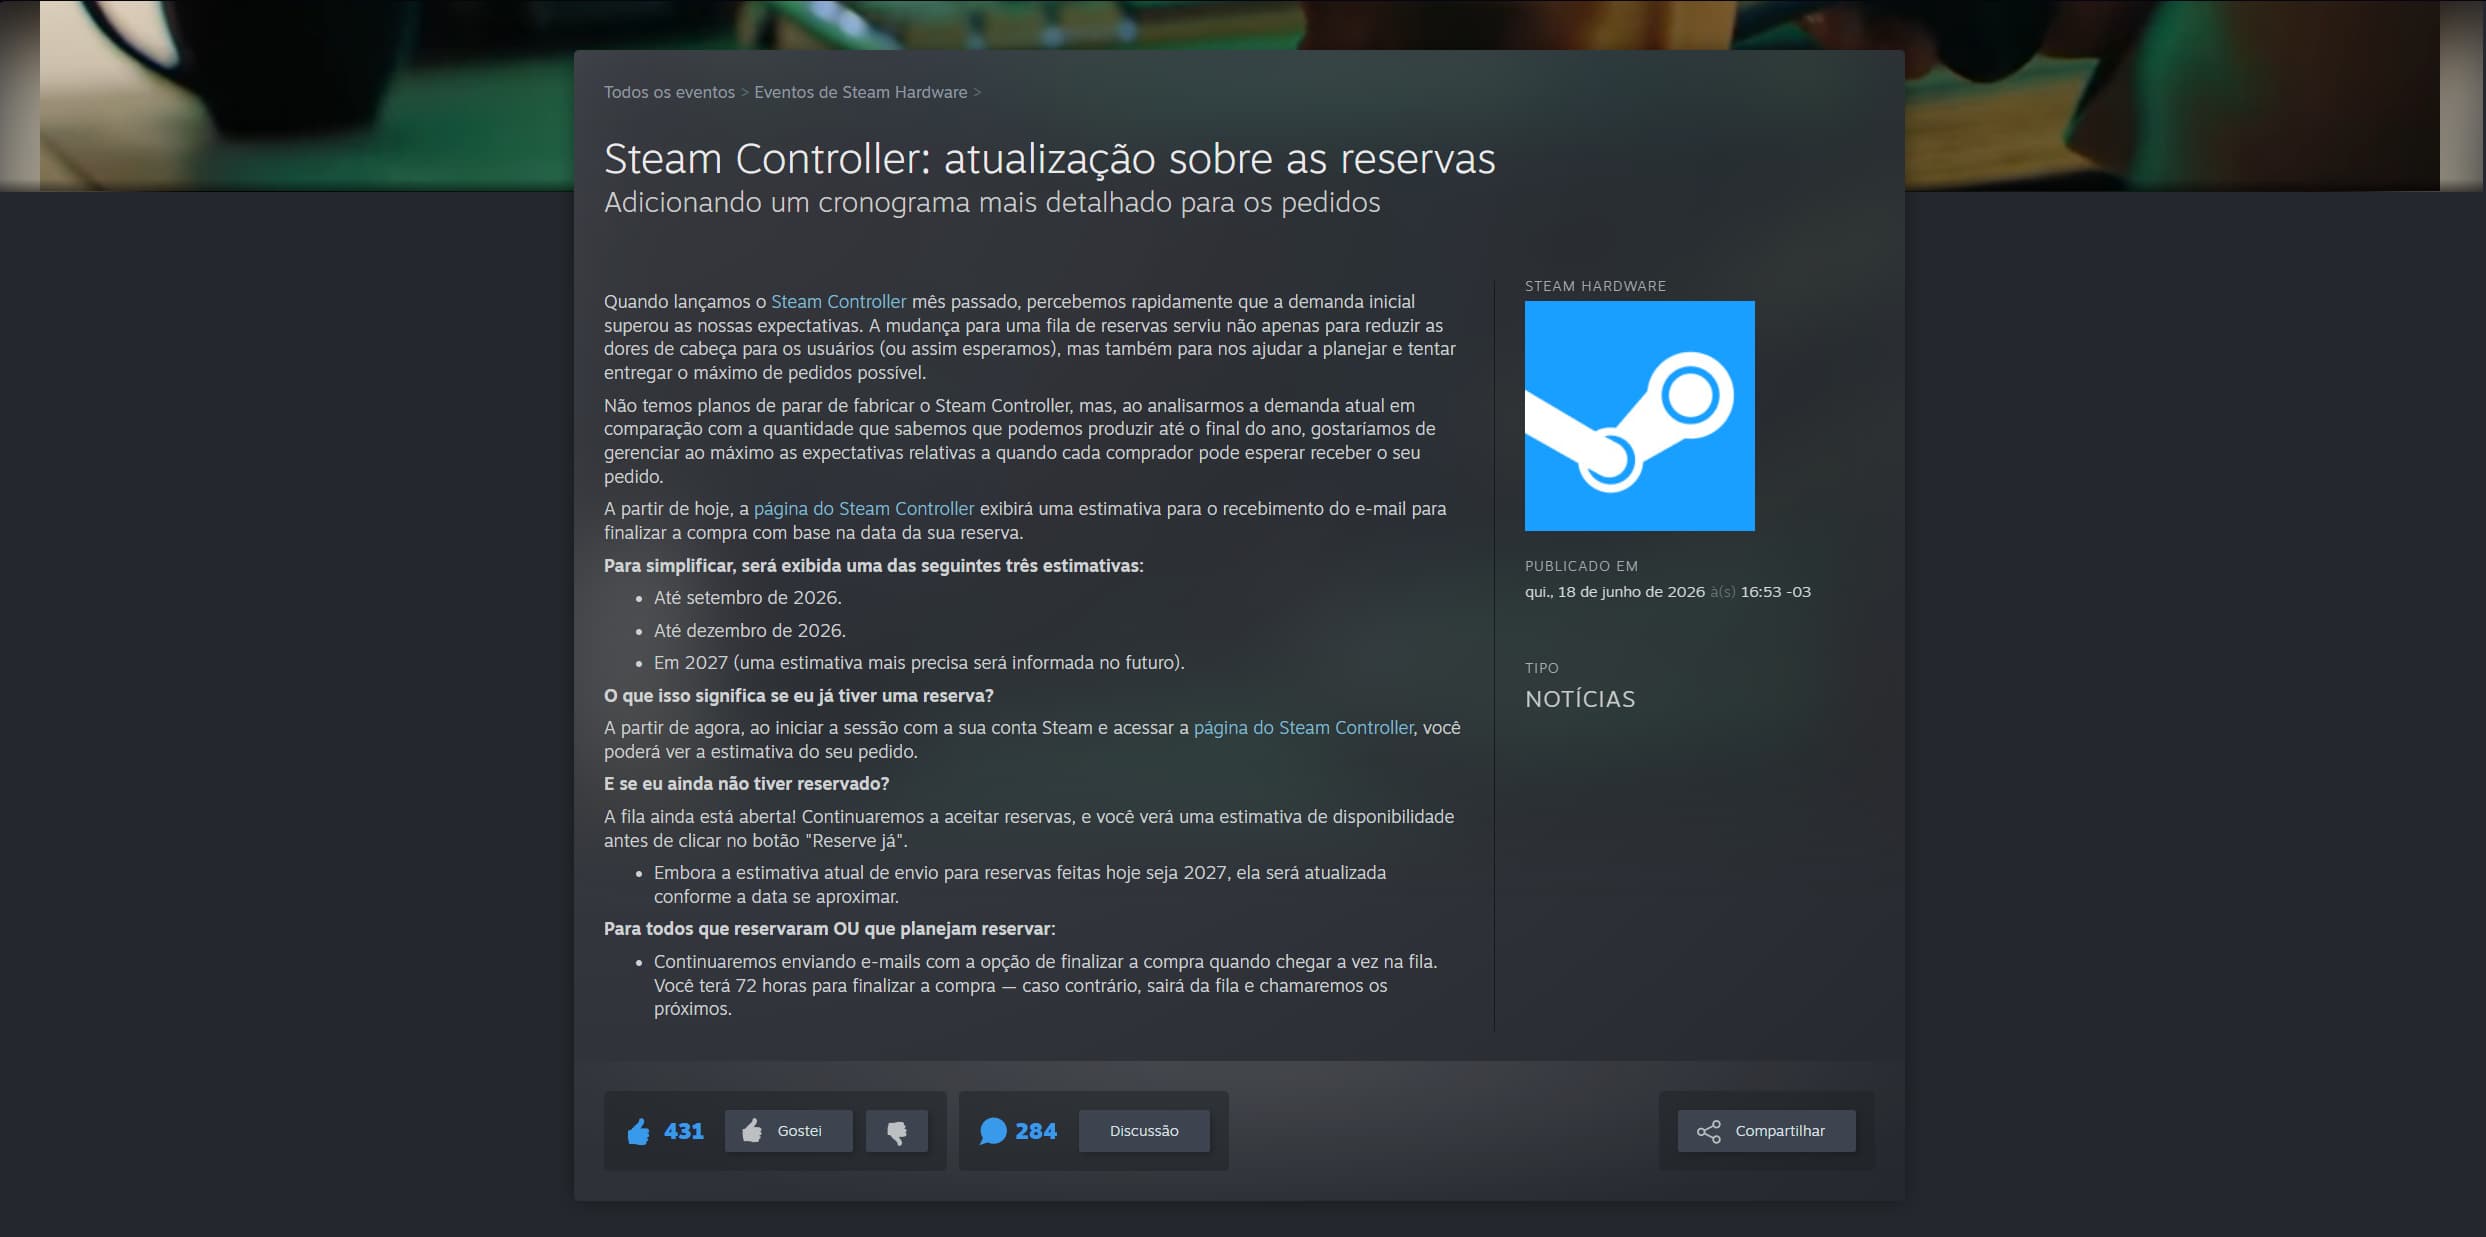Click heading 'Para todos que reservaram OU que planejam reservar:'

point(829,928)
